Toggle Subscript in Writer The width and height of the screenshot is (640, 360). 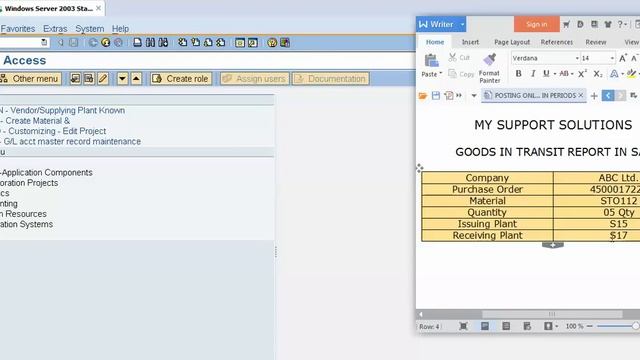tap(598, 74)
